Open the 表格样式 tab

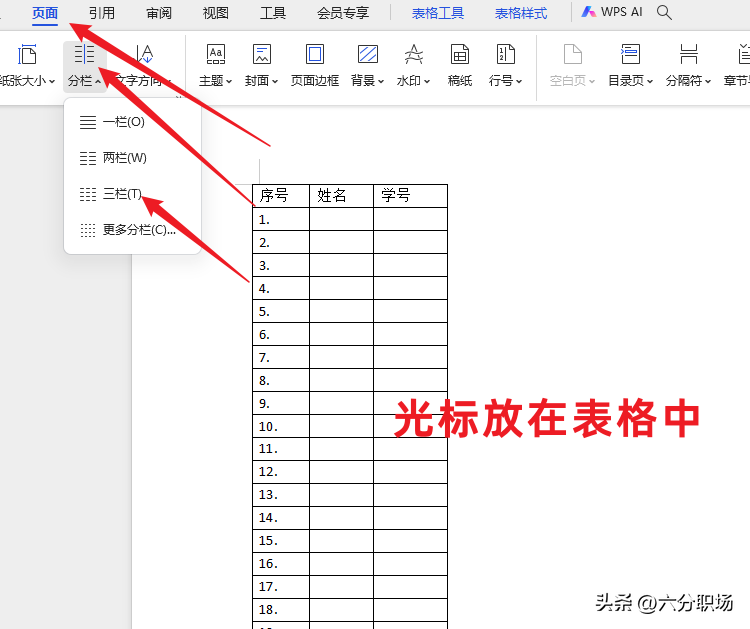point(521,13)
